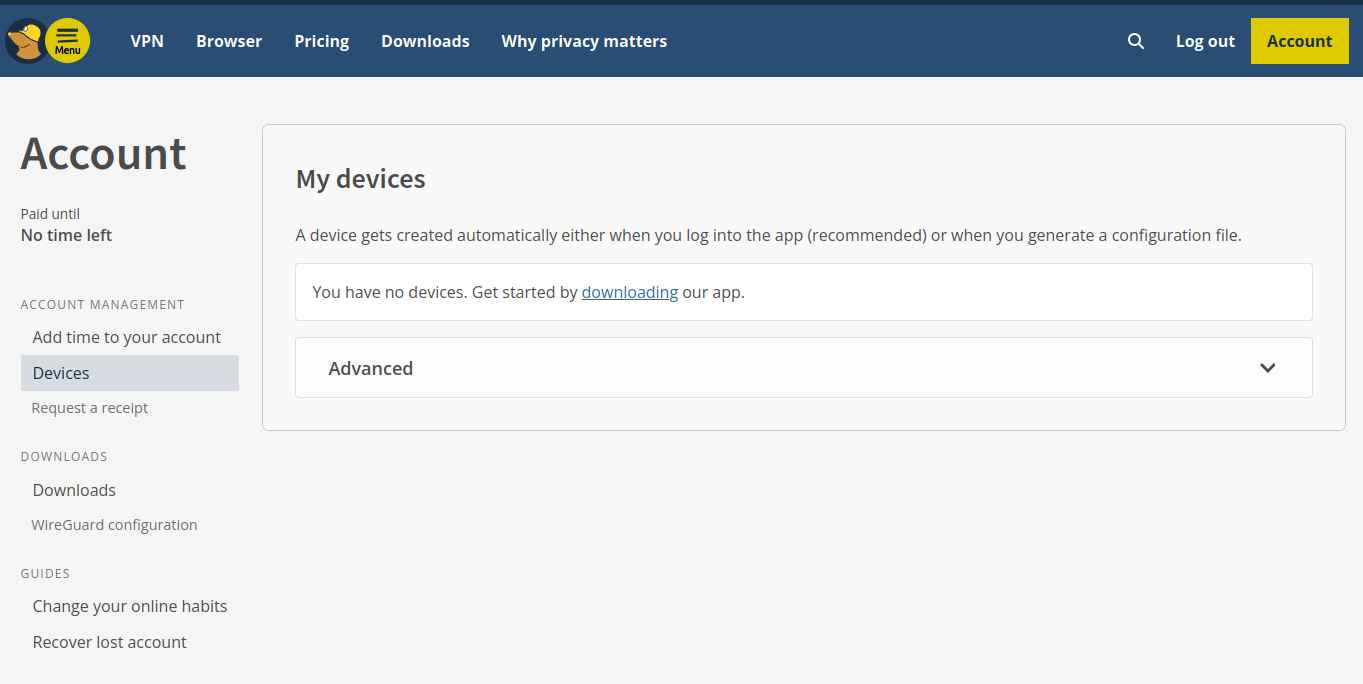Open the Pricing page
Image resolution: width=1363 pixels, height=684 pixels.
(321, 41)
